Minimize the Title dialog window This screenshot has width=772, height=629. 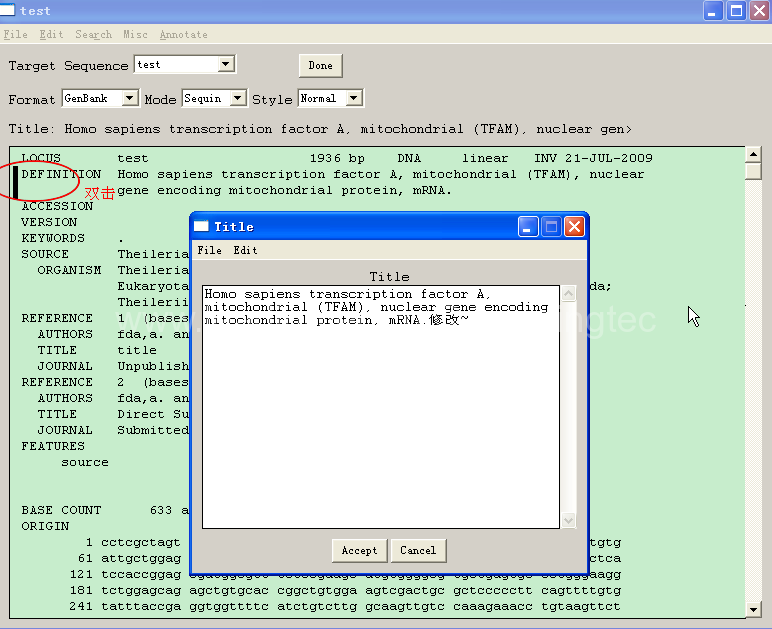528,227
